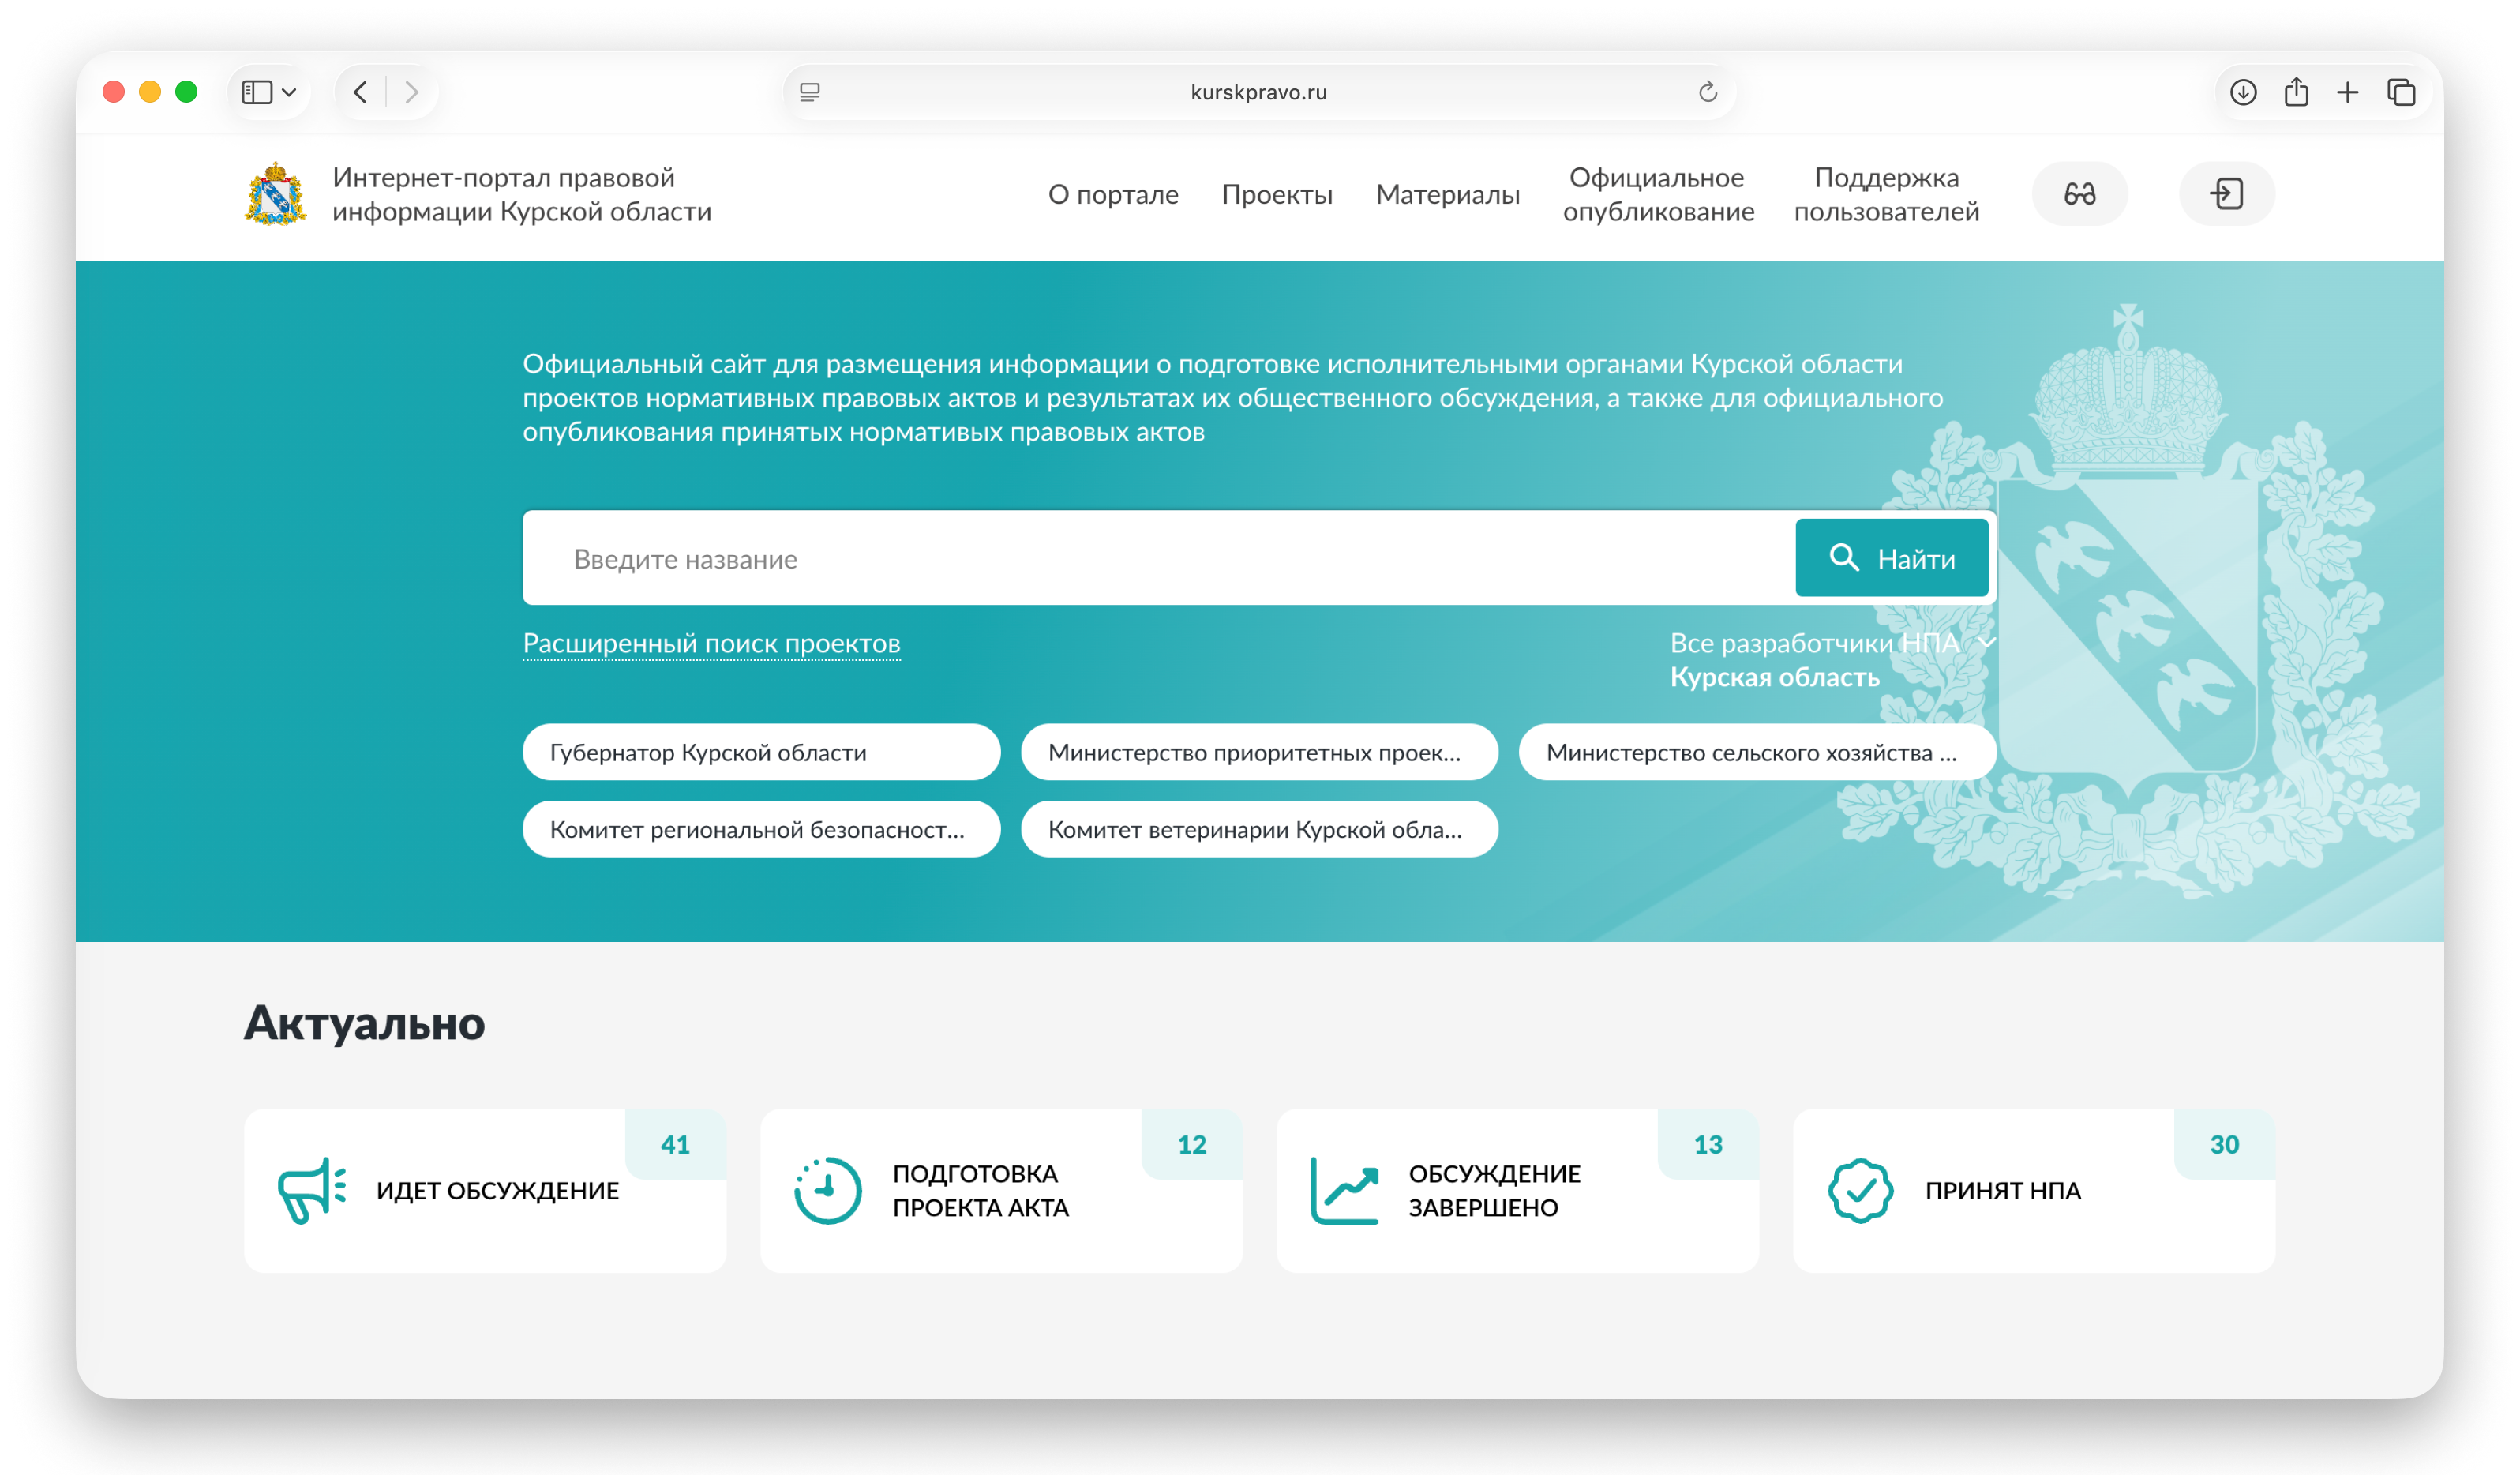Screen dimensions: 2520x1475
Task: Open the Safari downloads icon
Action: click(2243, 92)
